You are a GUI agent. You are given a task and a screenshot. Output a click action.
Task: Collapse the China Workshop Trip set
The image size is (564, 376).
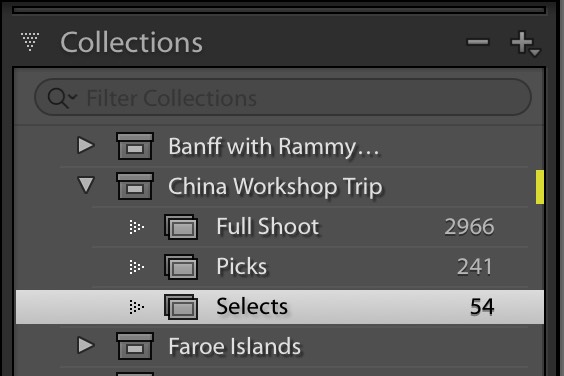(x=86, y=185)
